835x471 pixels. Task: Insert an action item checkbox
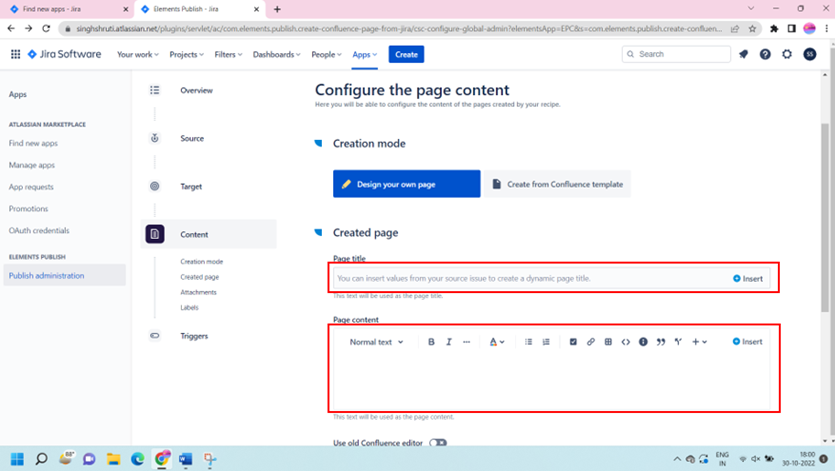coord(573,342)
